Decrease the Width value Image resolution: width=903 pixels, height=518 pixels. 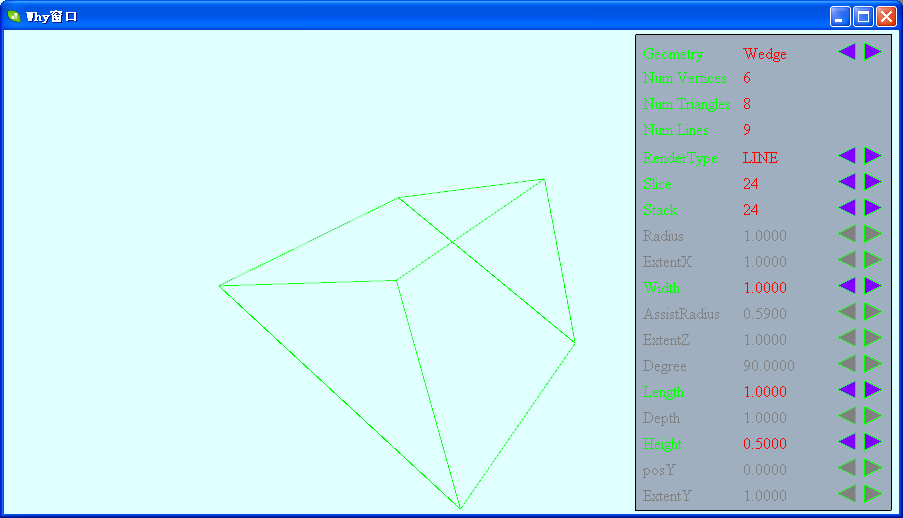[847, 286]
